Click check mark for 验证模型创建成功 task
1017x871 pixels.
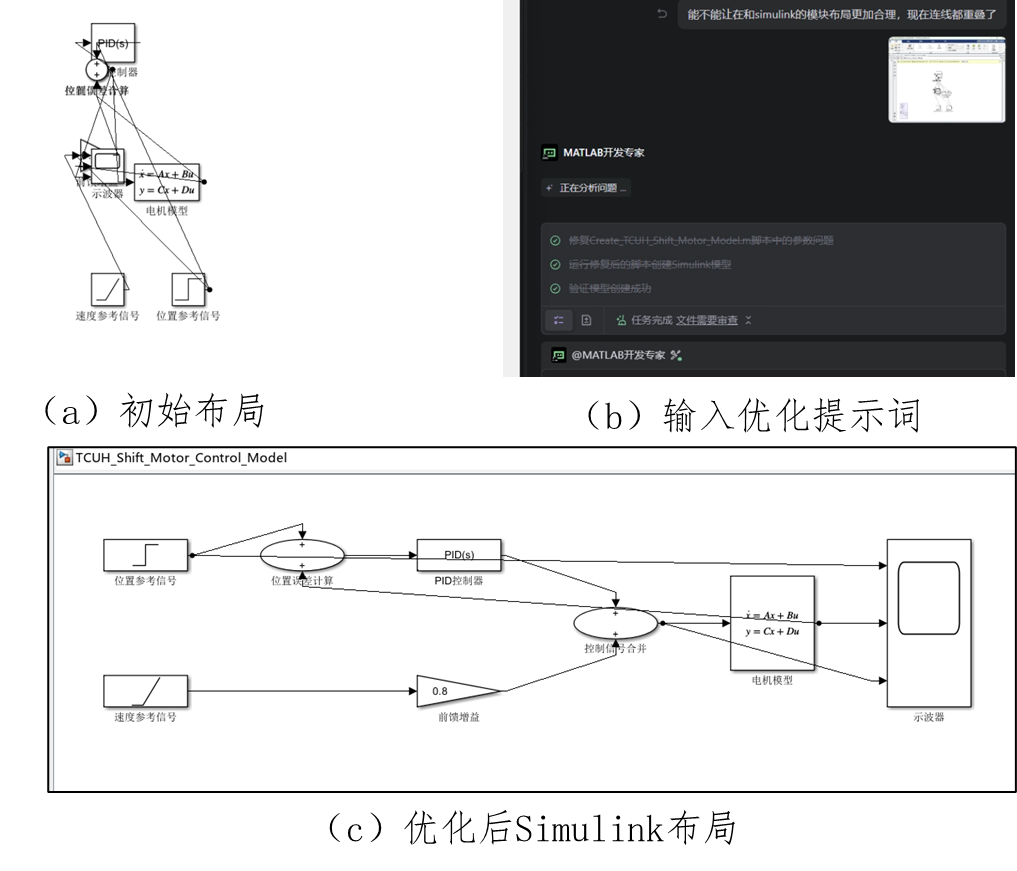point(555,289)
